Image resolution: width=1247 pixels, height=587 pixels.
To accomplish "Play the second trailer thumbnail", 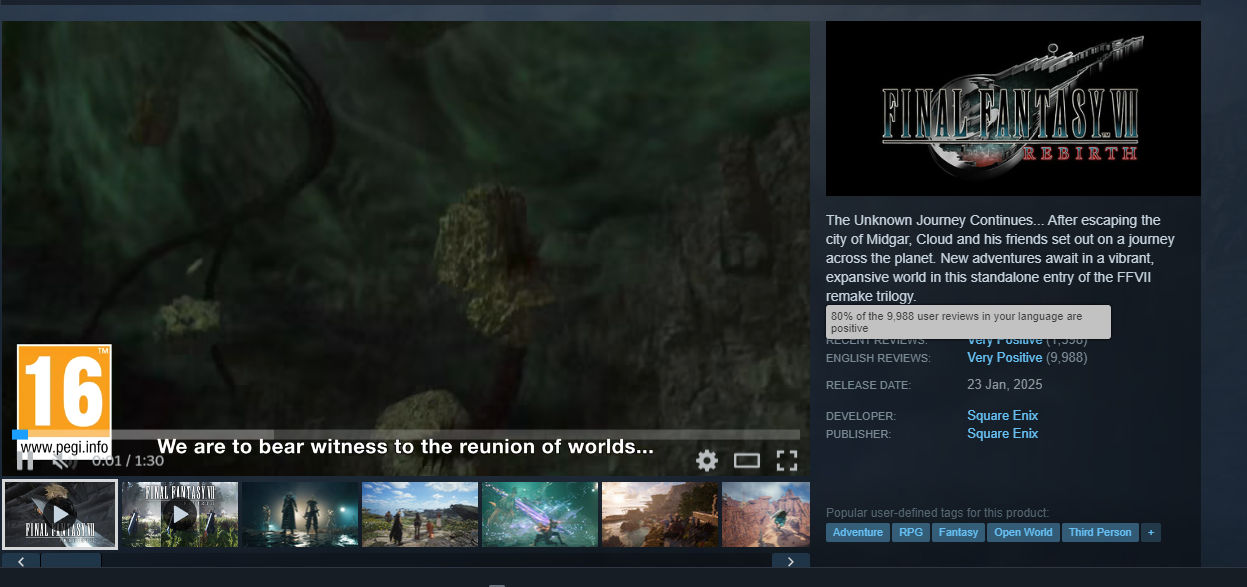I will pyautogui.click(x=180, y=515).
